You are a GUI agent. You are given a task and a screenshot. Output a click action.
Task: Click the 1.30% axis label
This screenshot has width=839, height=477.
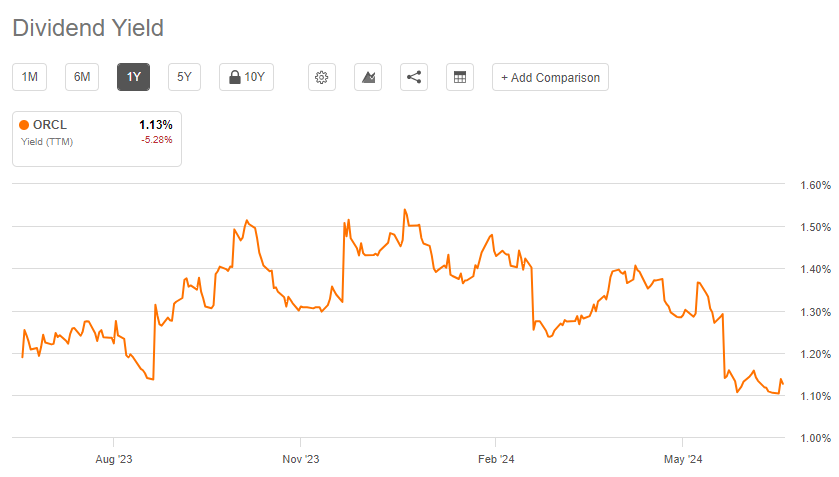(815, 312)
